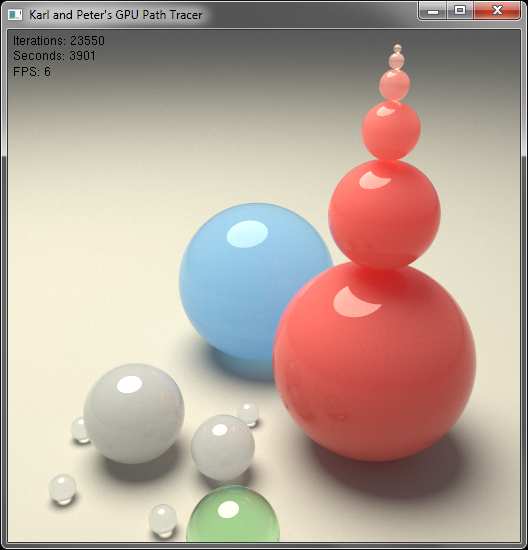Click the green glass sphere at the bottom
This screenshot has width=528, height=550.
(233, 514)
